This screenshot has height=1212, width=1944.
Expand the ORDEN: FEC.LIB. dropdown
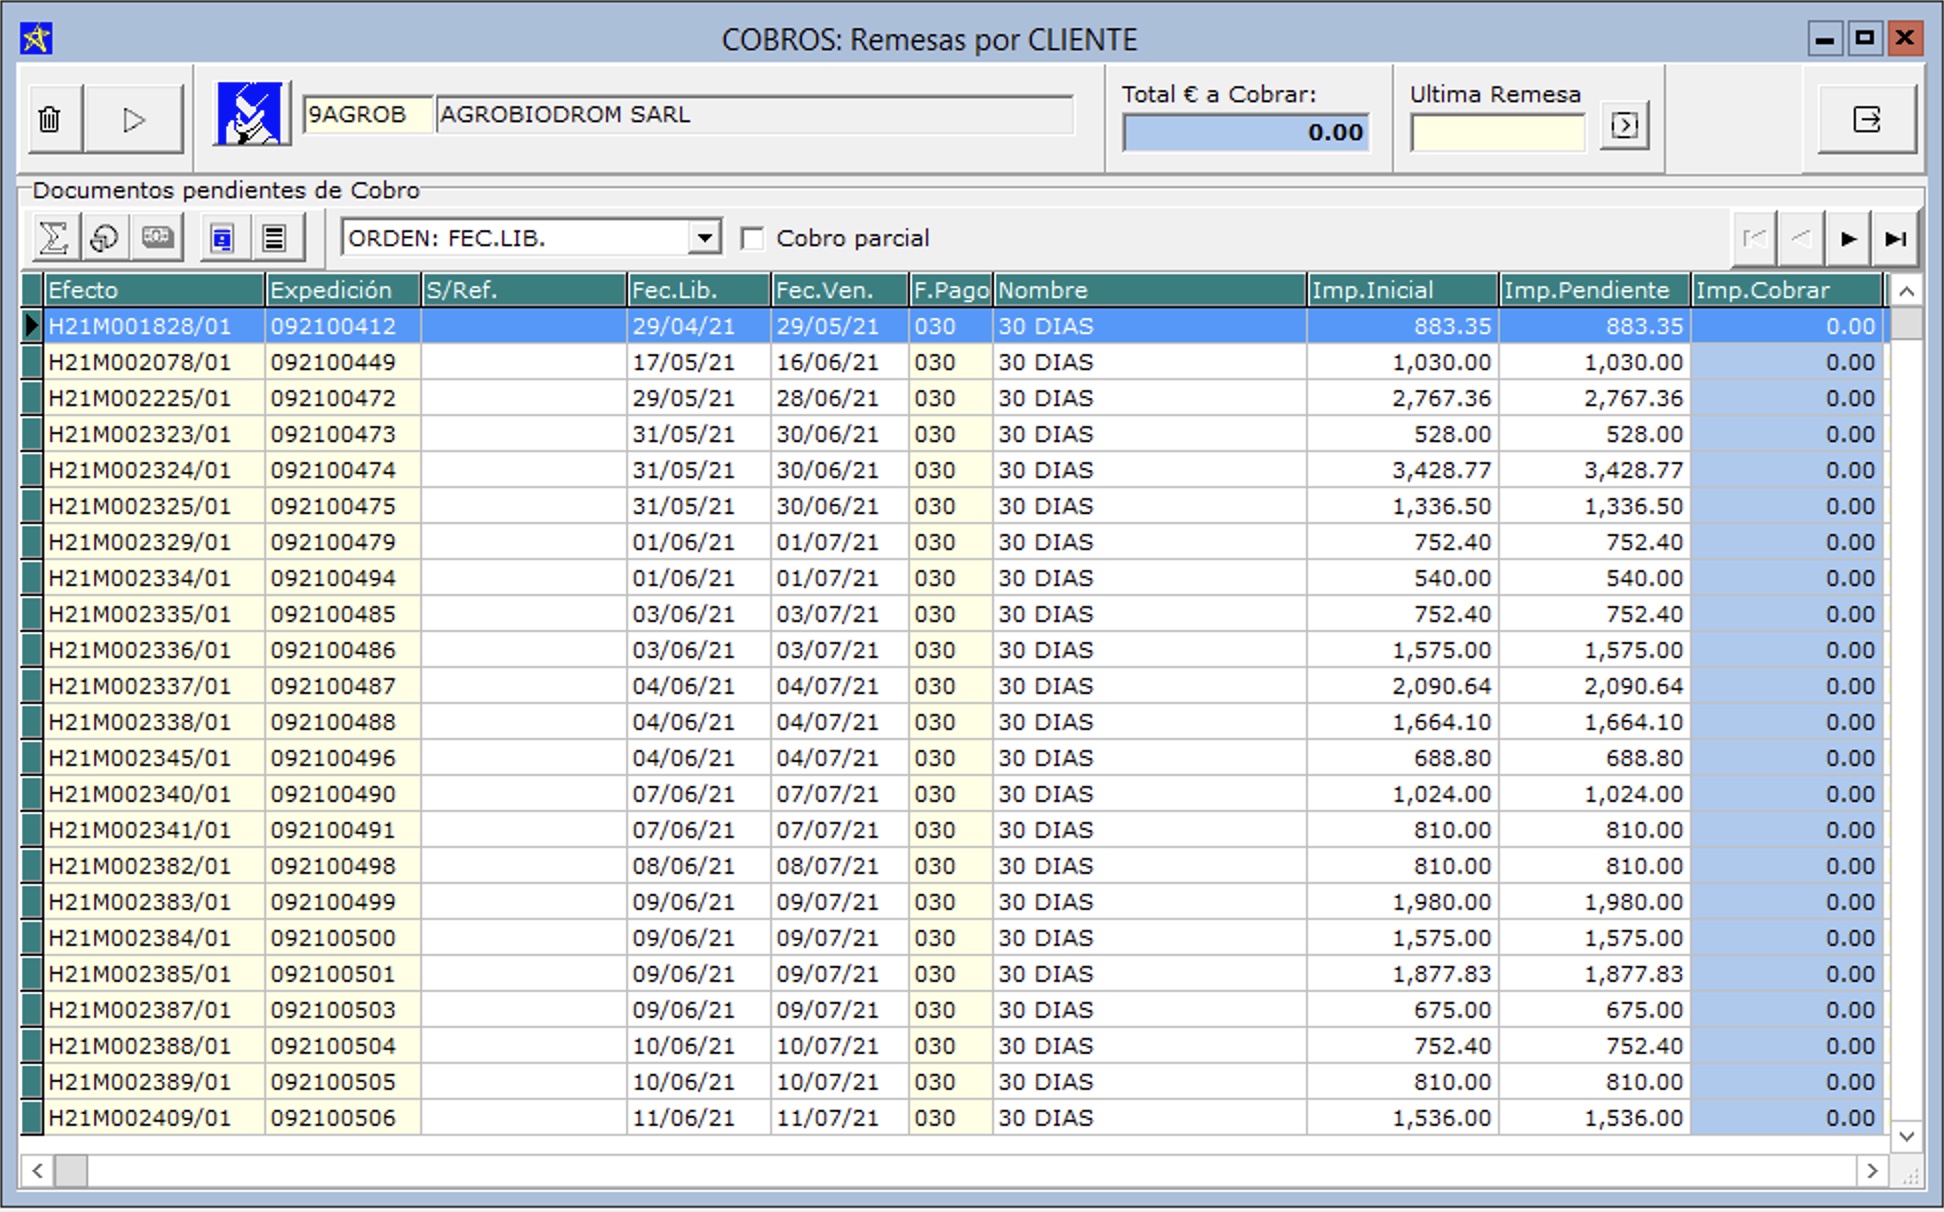(705, 238)
